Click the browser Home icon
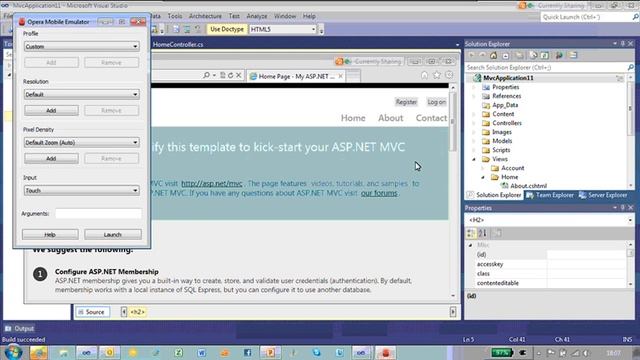640x360 pixels. [424, 75]
